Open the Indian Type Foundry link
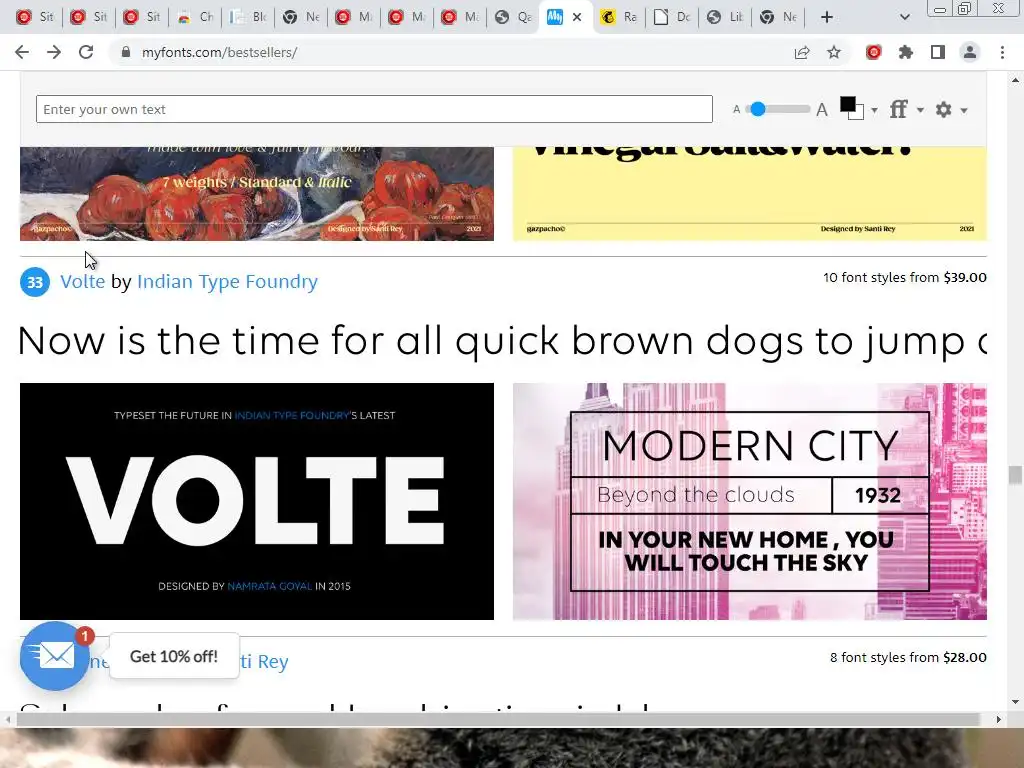This screenshot has height=768, width=1024. click(227, 281)
